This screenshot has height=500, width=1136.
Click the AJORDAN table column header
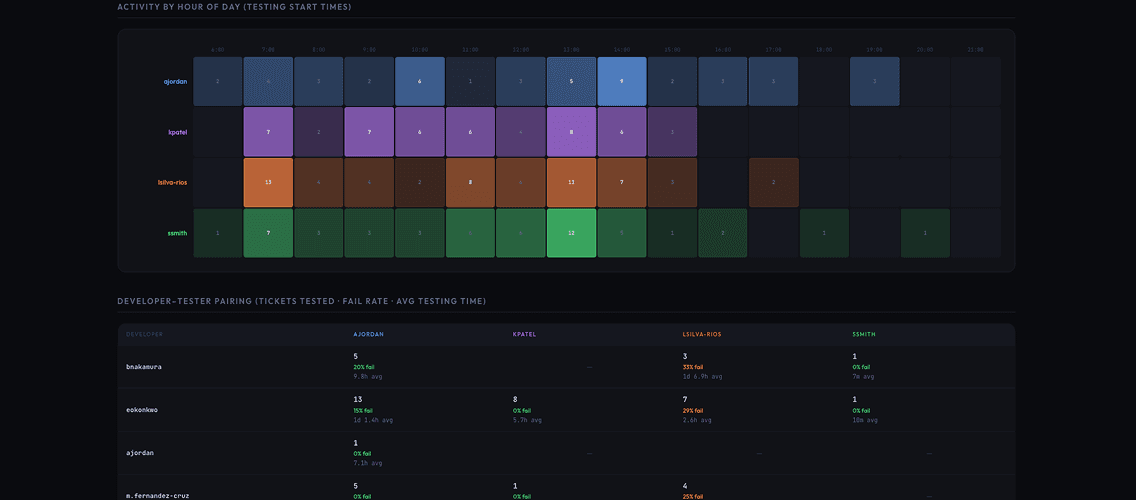pos(368,335)
